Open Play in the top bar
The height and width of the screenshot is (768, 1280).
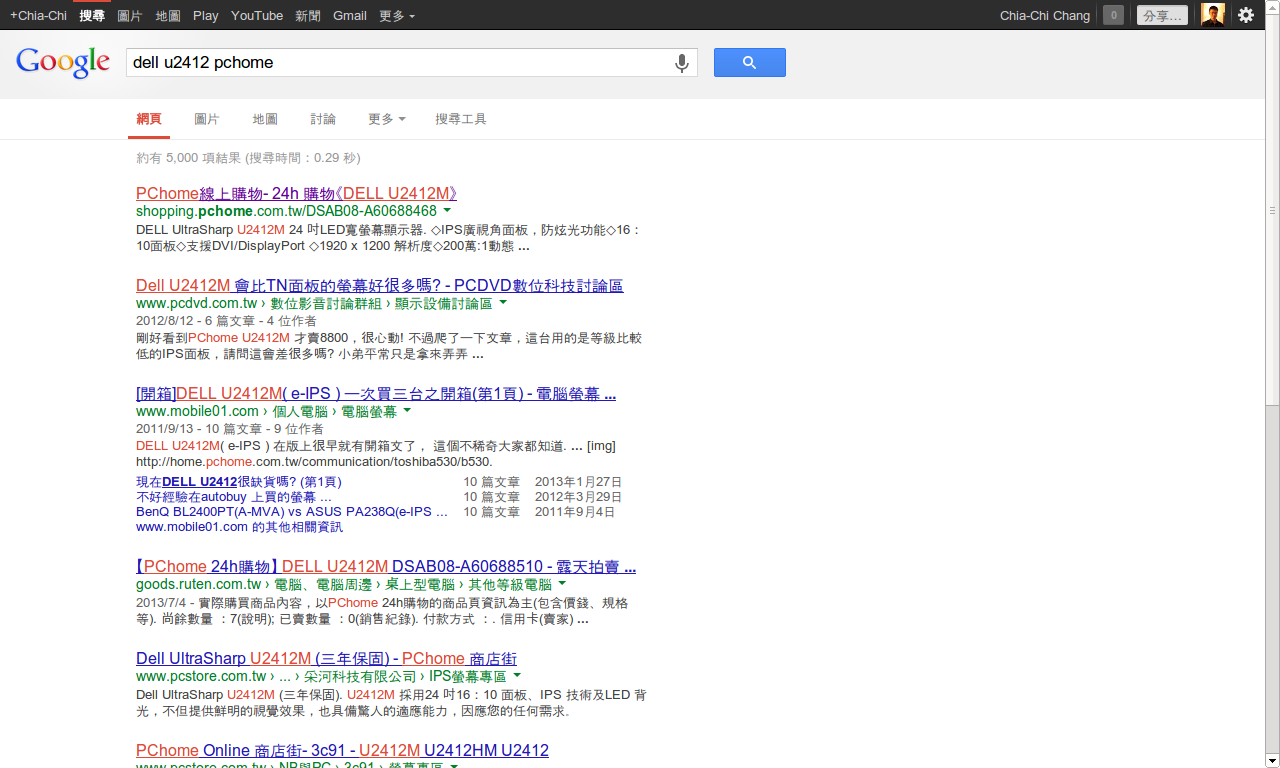206,15
